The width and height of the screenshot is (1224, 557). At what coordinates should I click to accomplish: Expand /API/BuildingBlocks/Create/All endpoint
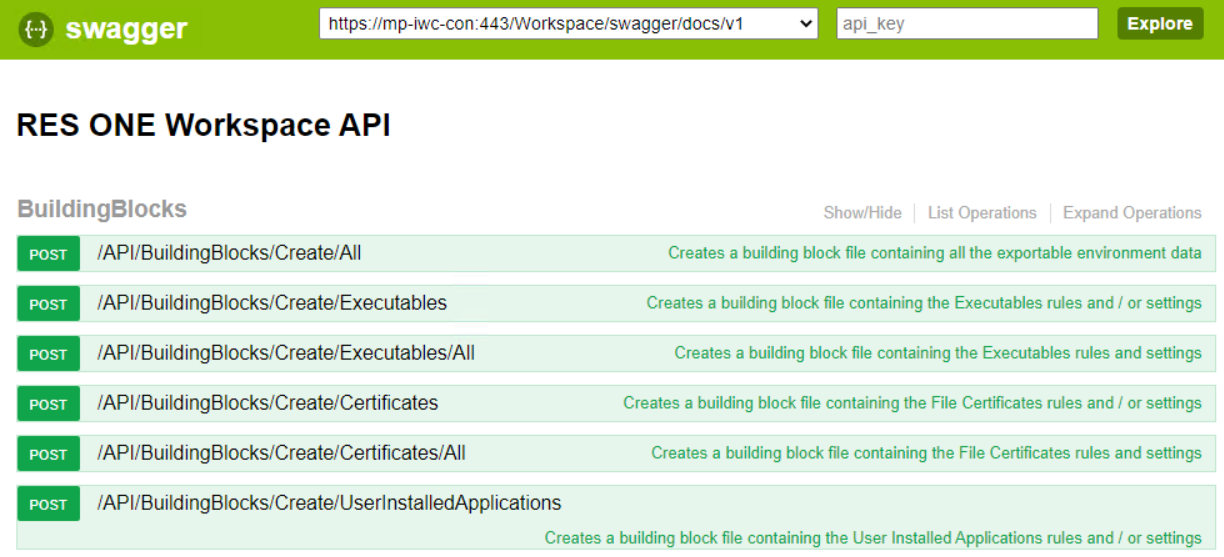[229, 253]
